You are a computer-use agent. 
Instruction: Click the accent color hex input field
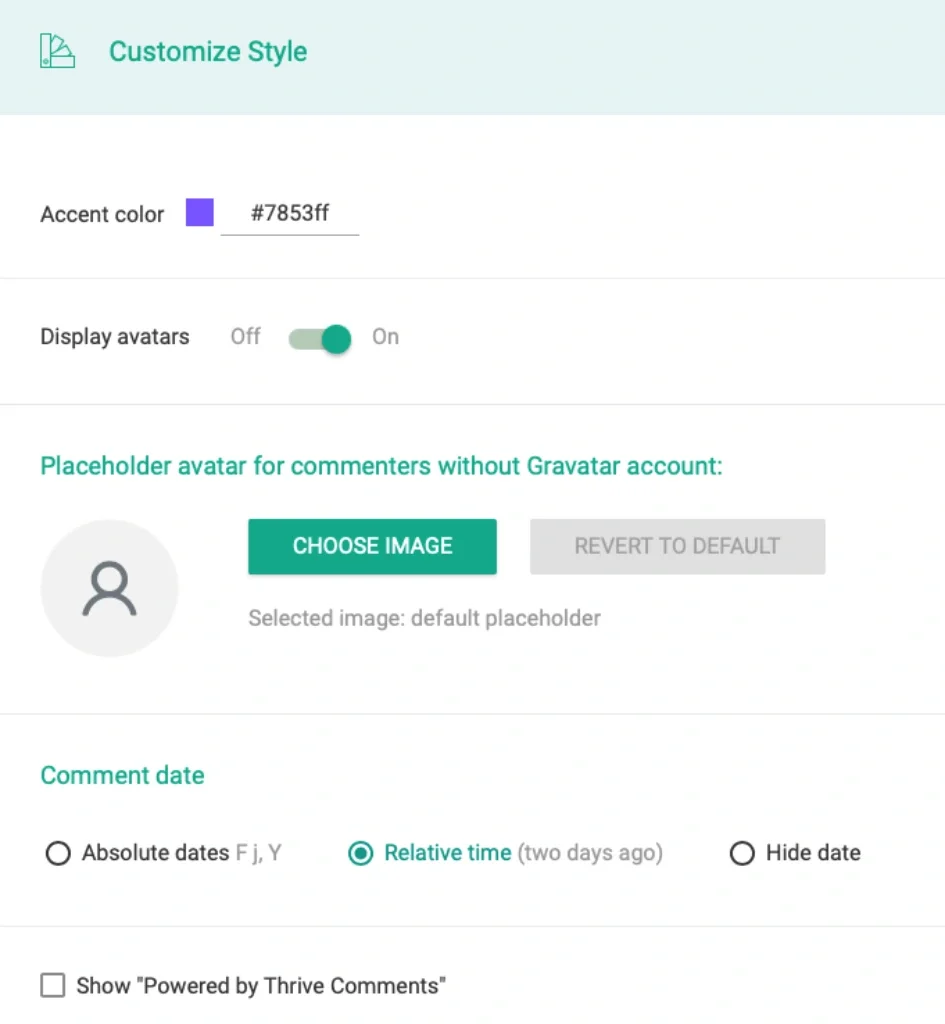click(x=290, y=214)
